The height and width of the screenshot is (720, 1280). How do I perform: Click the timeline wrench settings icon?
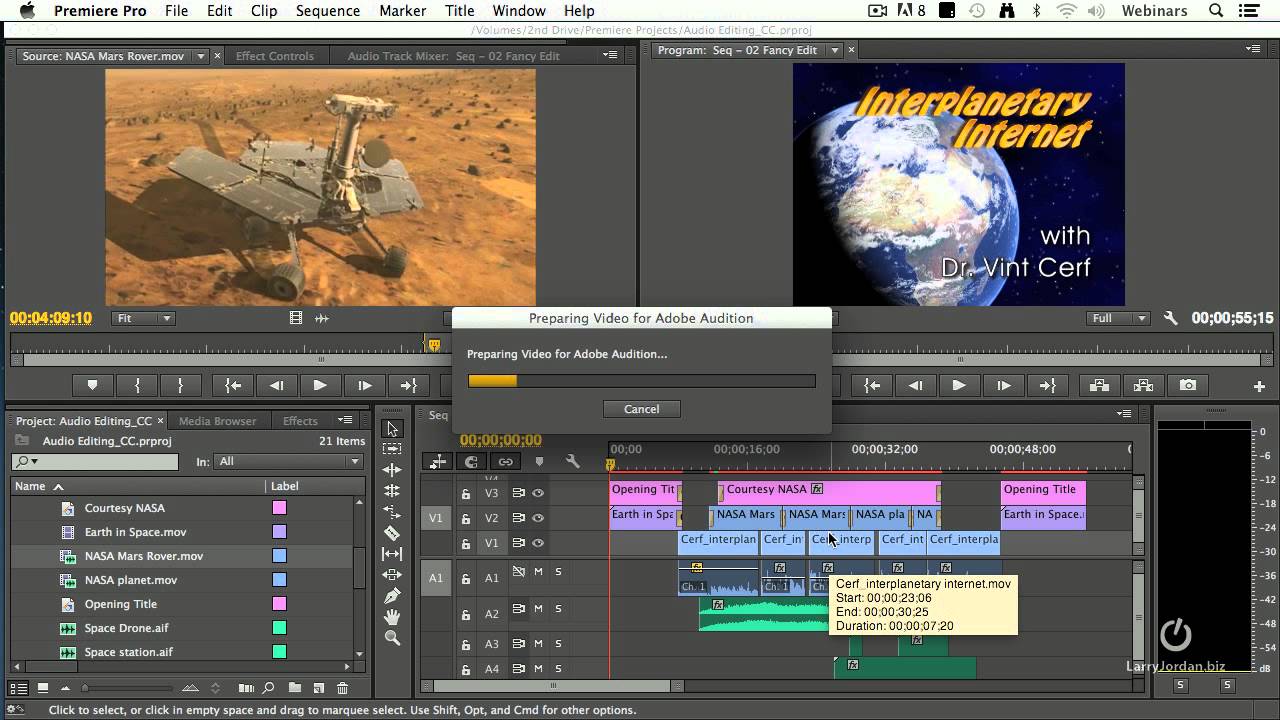click(572, 461)
